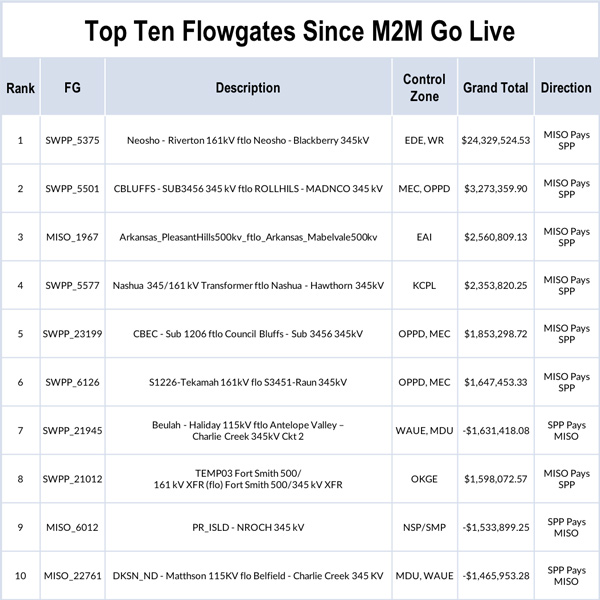Click the -$1,631,418.08 grand total cell
The height and width of the screenshot is (600, 600).
point(495,431)
